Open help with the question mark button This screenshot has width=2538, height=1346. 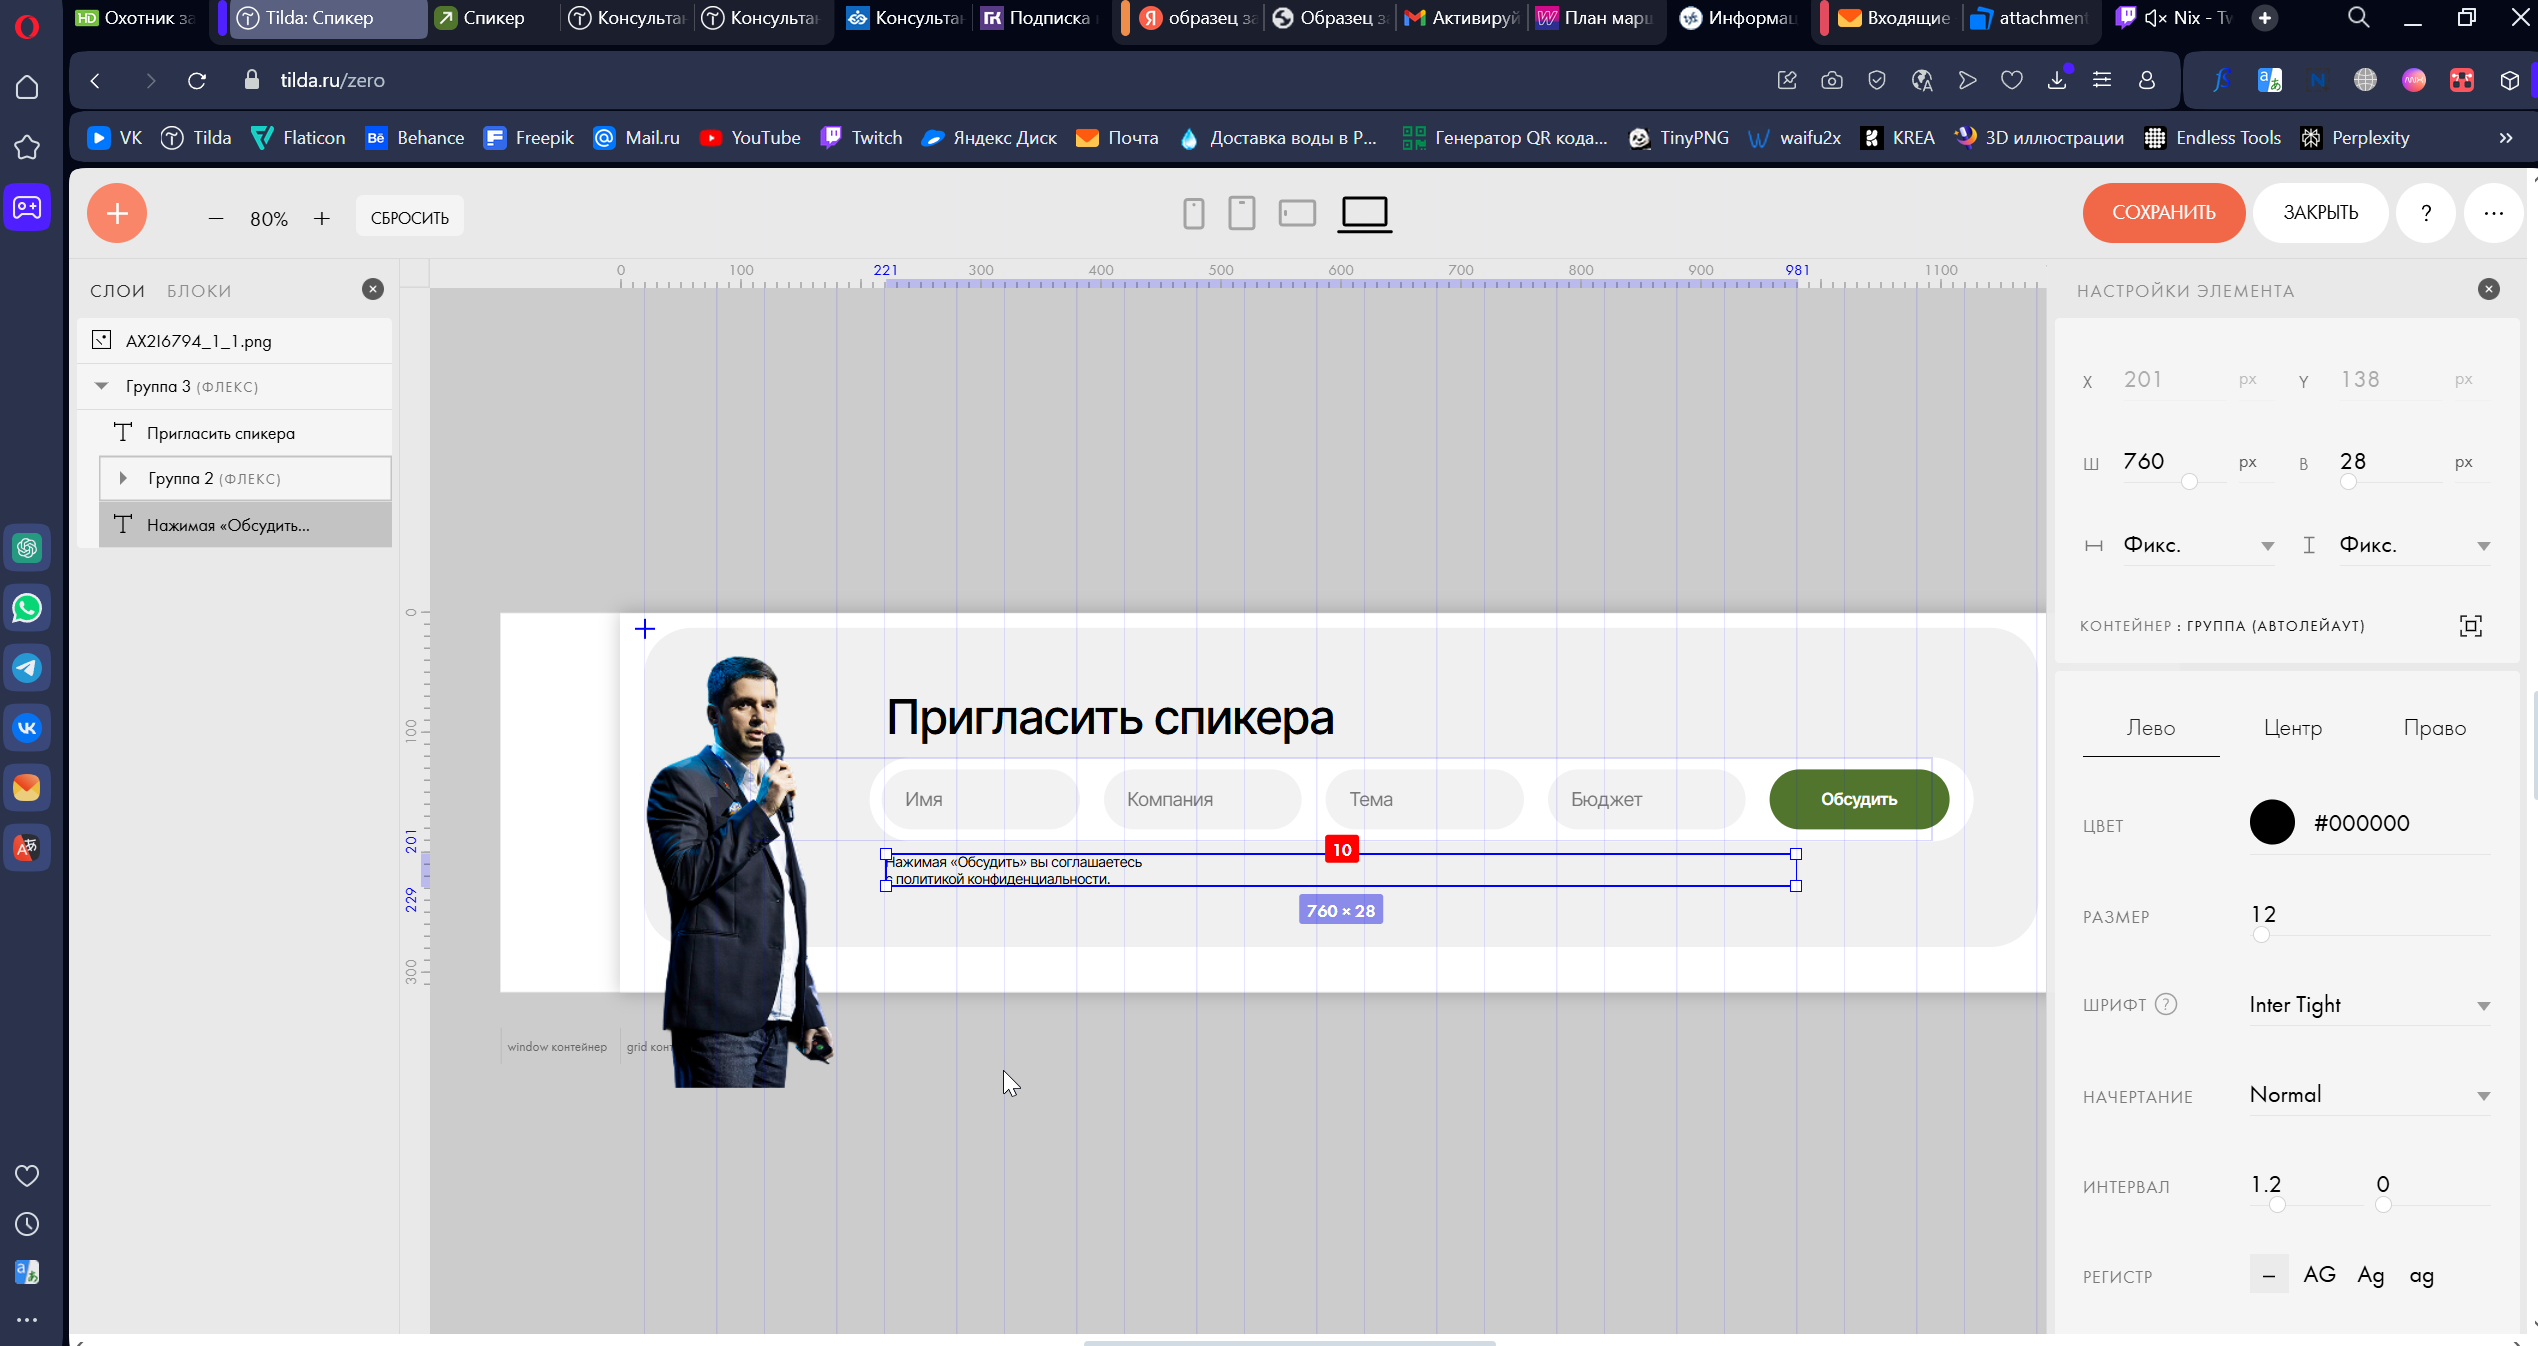[2426, 213]
